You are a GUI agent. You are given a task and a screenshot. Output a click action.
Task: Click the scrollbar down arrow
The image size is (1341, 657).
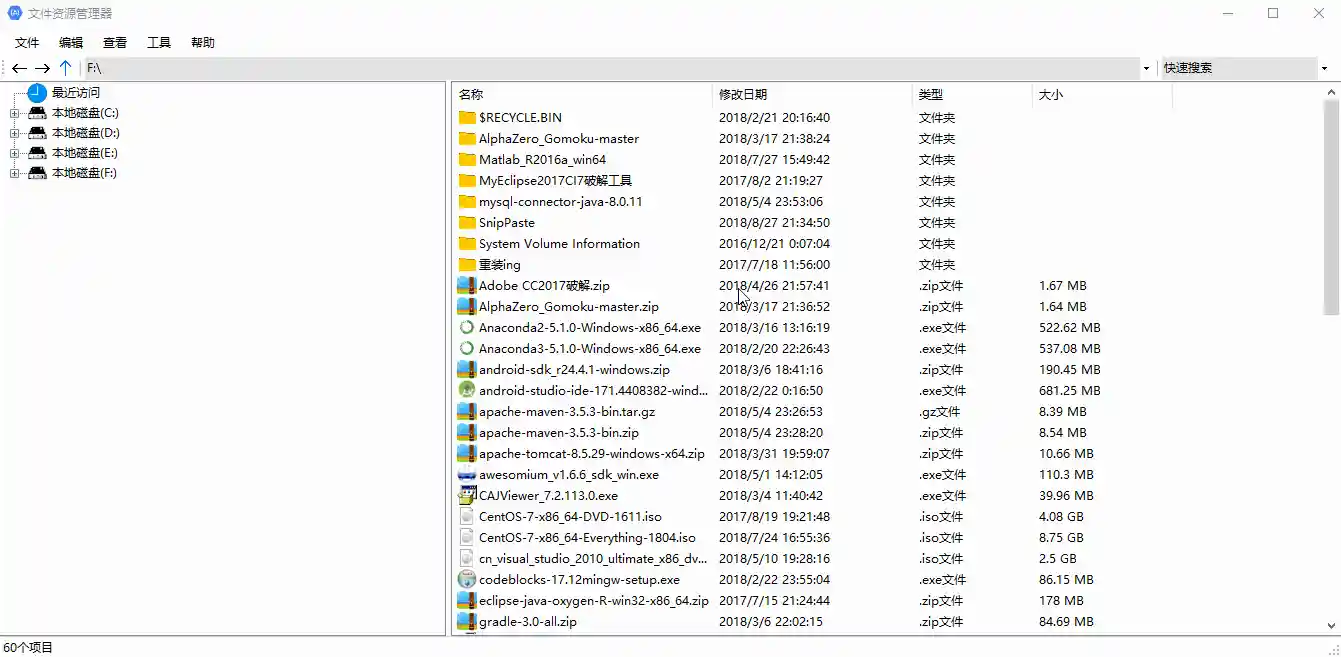coord(1331,625)
